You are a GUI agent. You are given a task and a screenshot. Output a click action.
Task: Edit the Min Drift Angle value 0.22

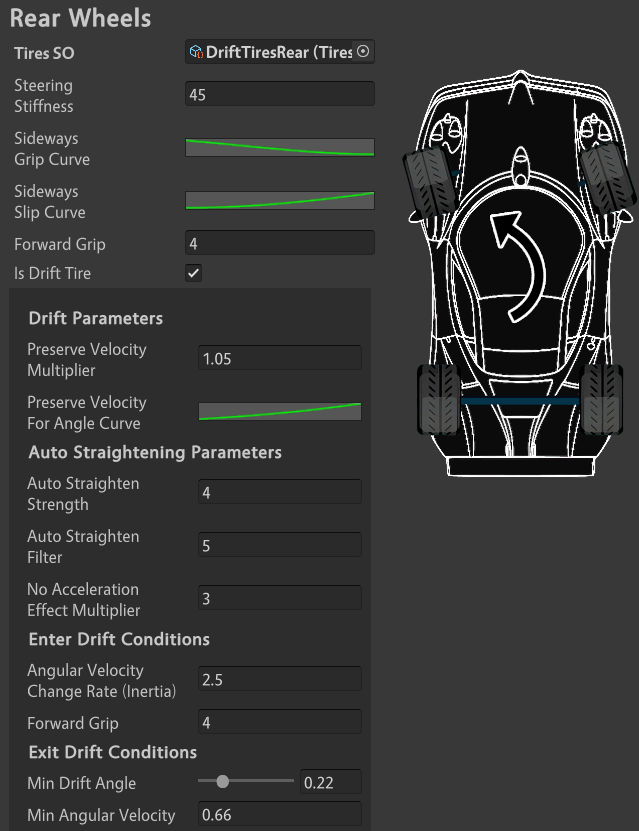[331, 782]
